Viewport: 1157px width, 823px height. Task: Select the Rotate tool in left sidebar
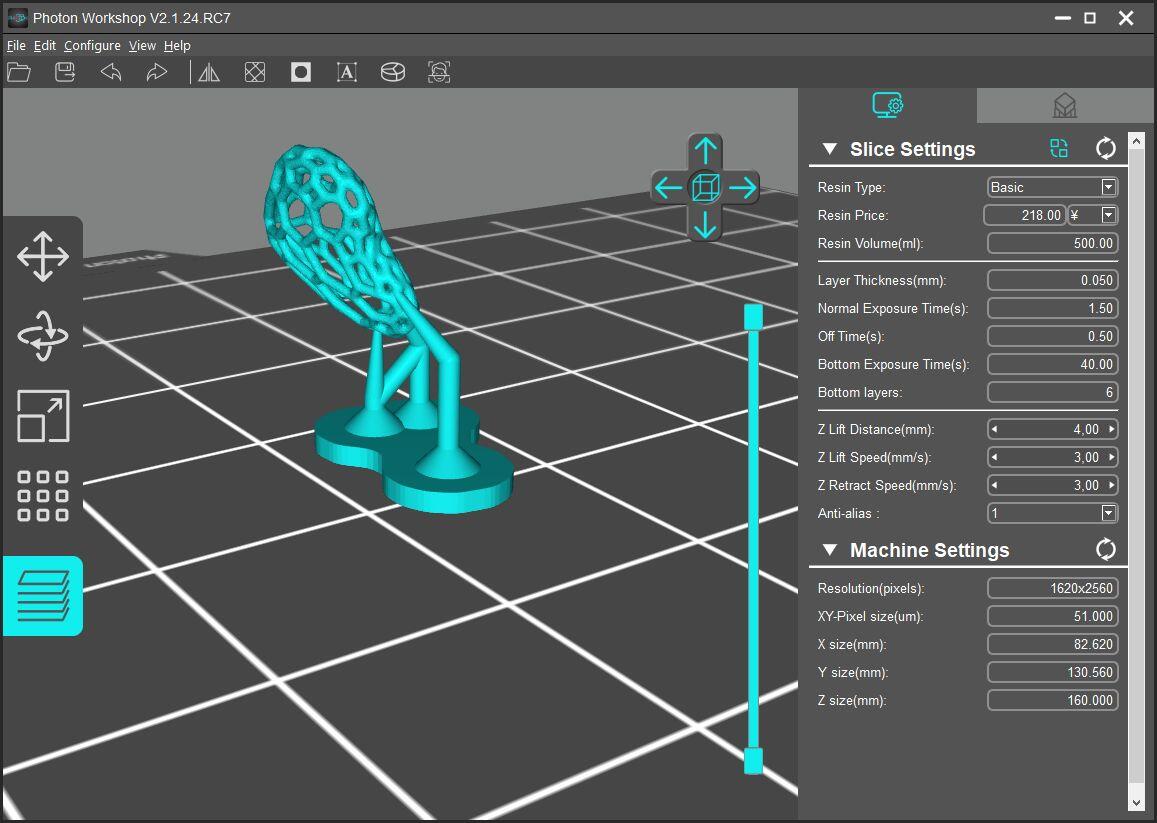click(43, 336)
